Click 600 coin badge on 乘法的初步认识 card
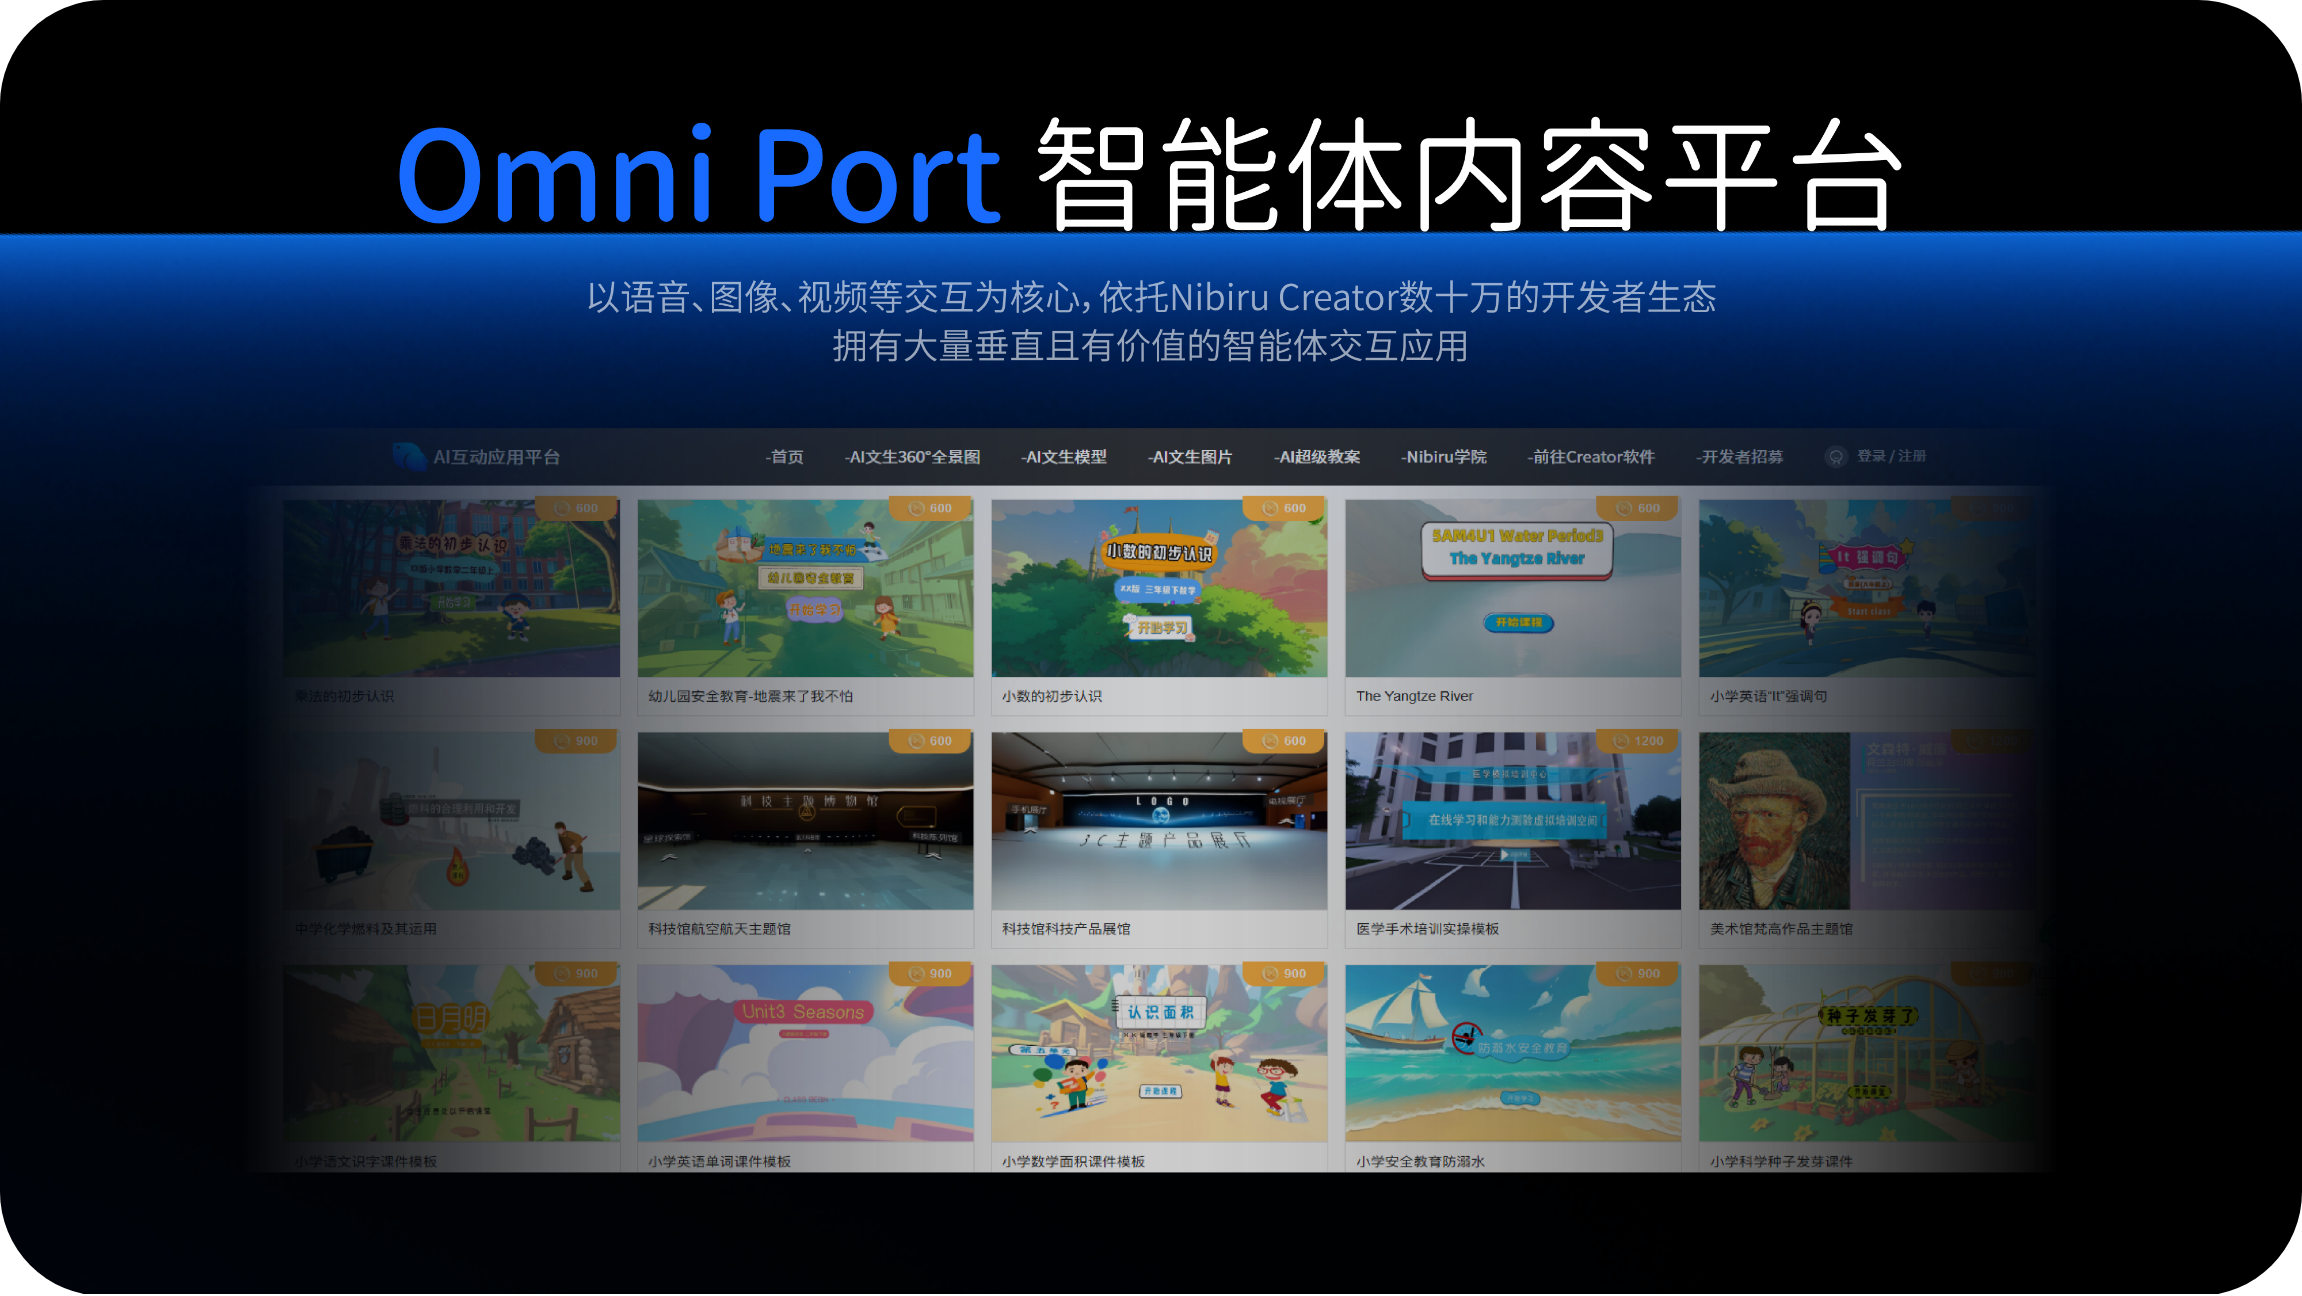This screenshot has height=1296, width=2302. [577, 508]
